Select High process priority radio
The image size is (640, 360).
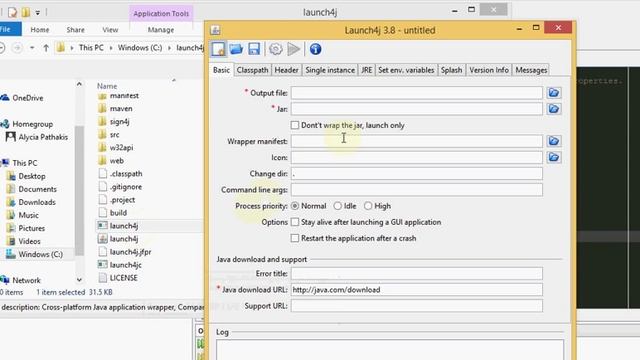tap(368, 206)
